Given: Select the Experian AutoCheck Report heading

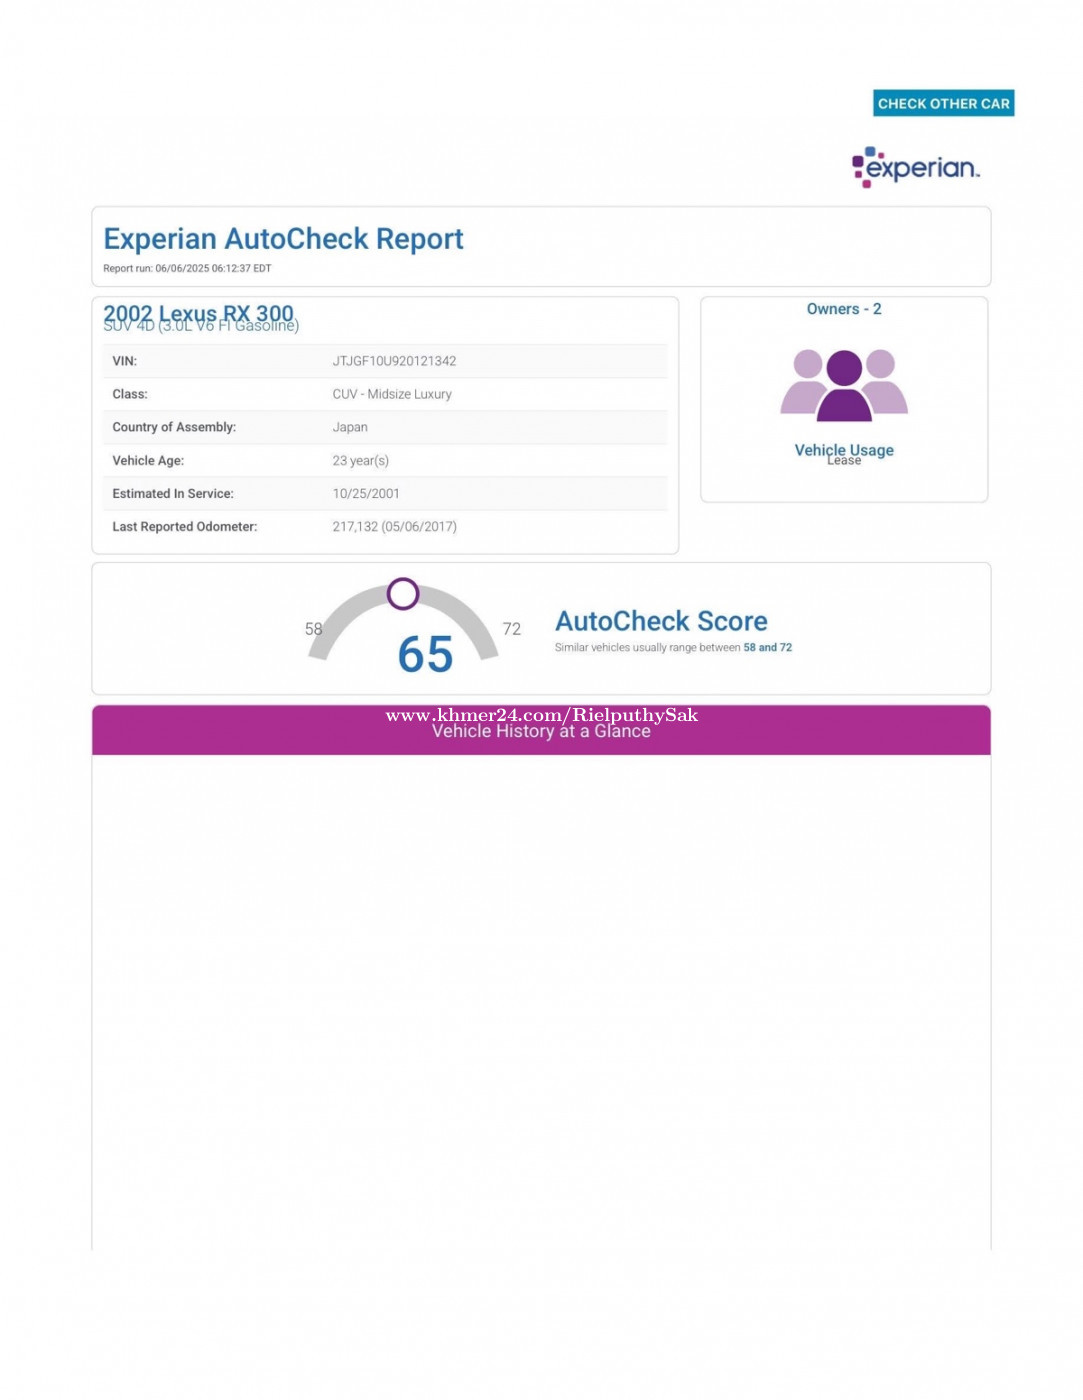Looking at the screenshot, I should (283, 239).
